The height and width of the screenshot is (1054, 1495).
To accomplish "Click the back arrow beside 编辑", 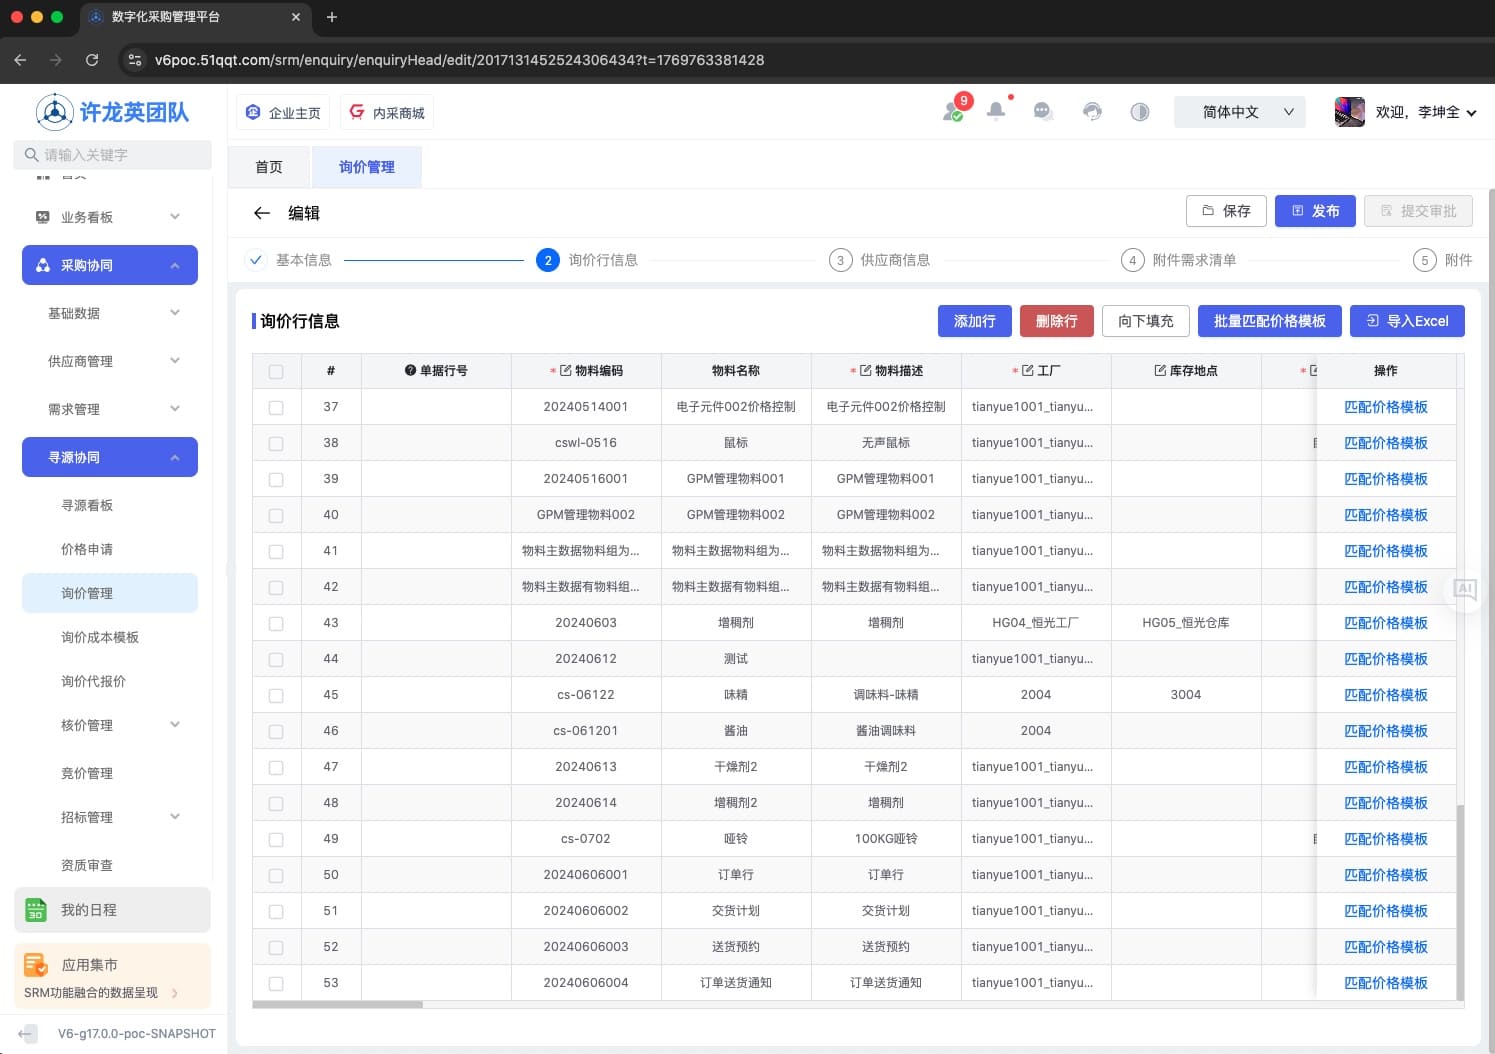I will click(262, 213).
